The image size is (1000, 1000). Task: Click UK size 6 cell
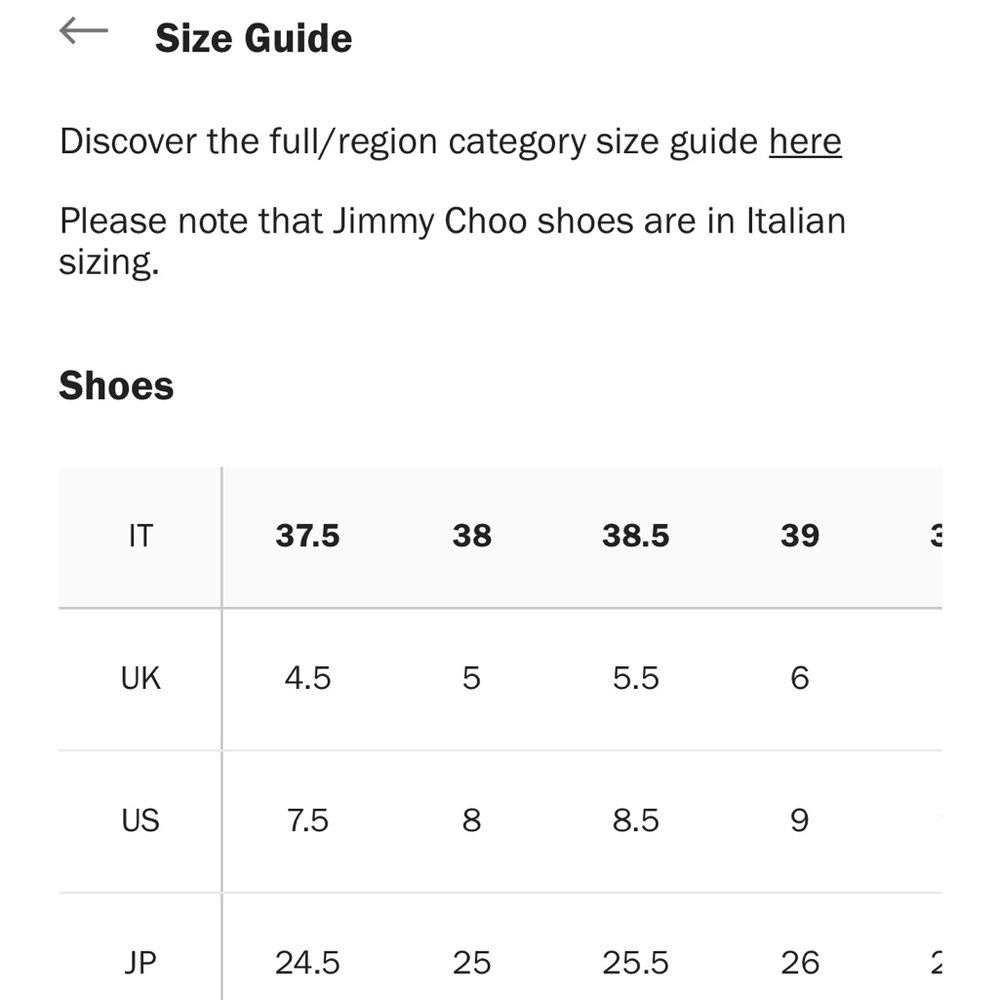point(800,678)
